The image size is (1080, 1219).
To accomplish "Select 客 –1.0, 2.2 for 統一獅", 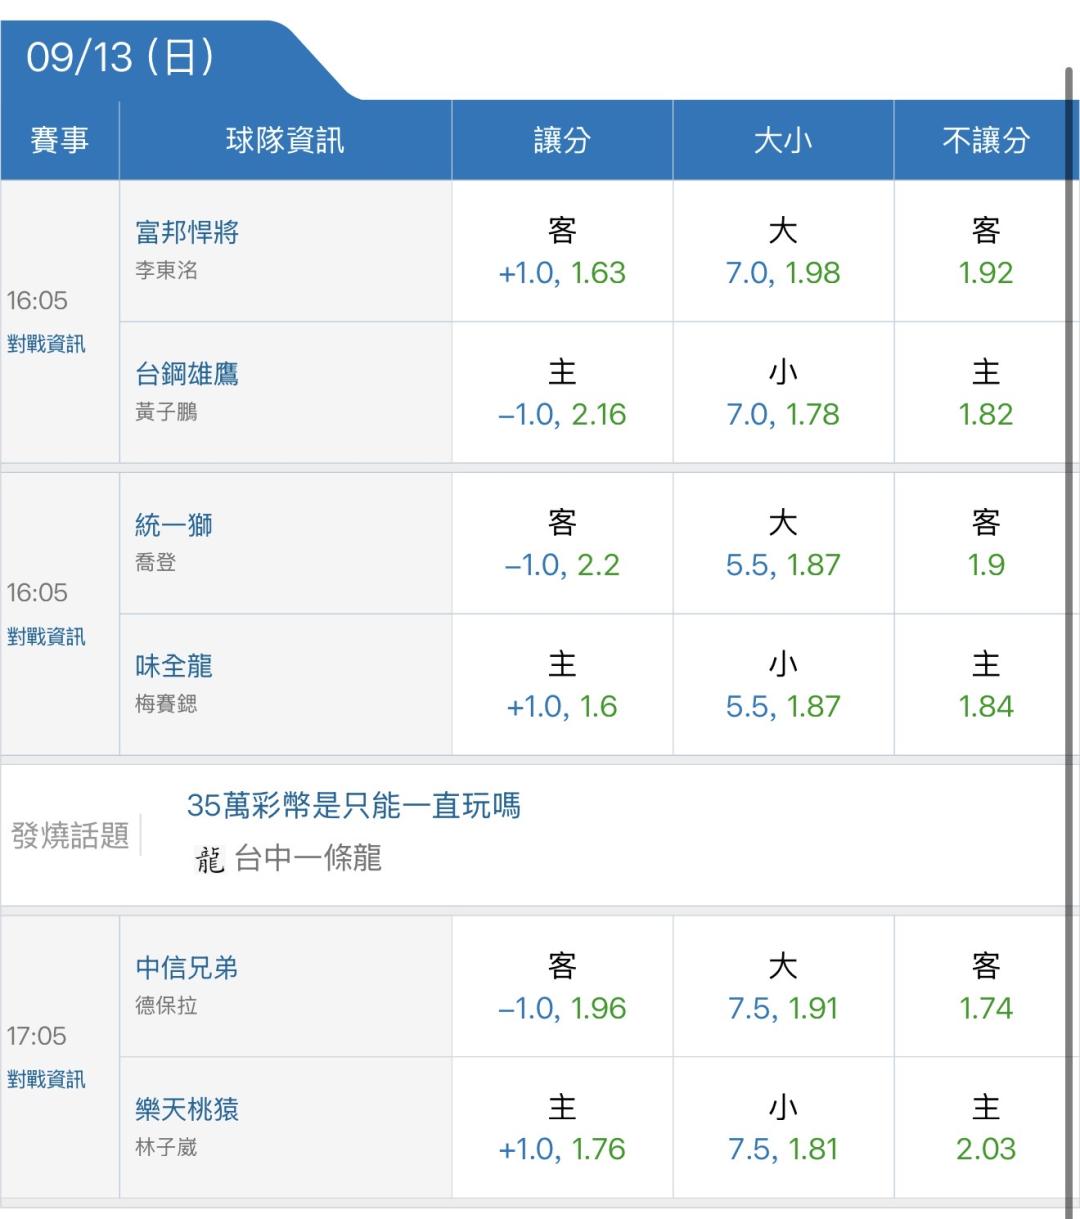I will point(562,543).
